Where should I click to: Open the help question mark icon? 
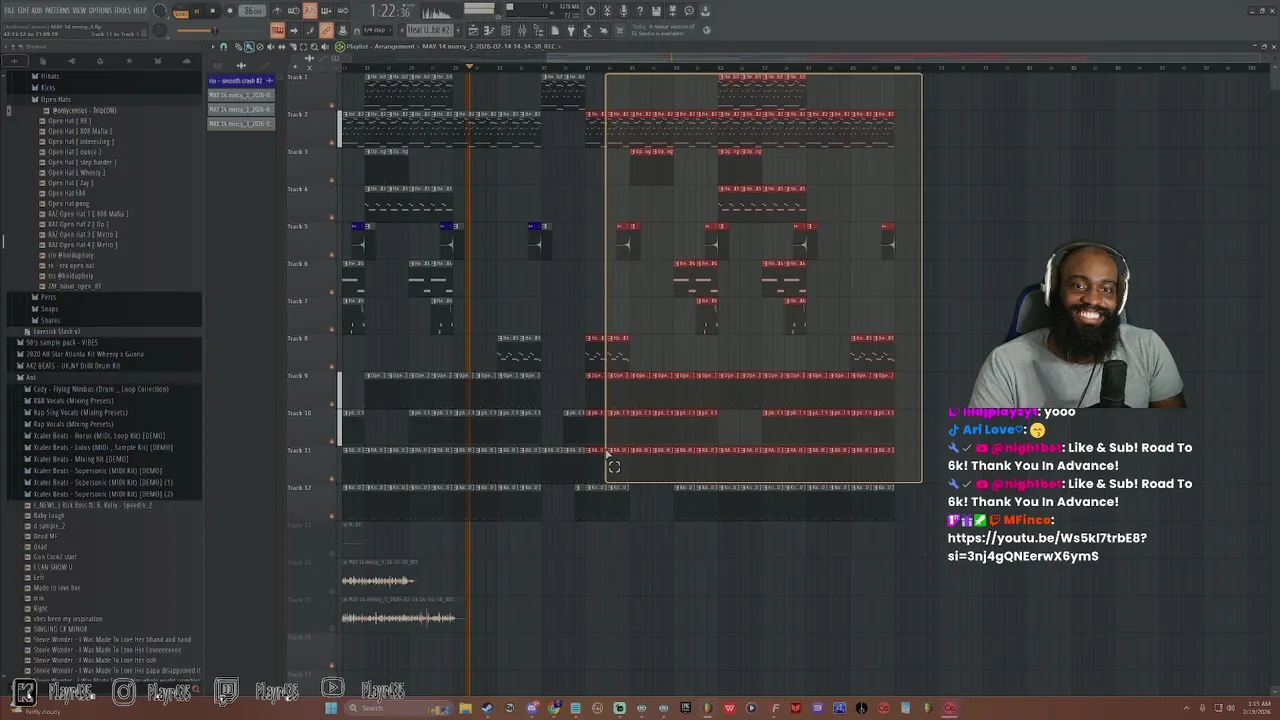coord(640,11)
